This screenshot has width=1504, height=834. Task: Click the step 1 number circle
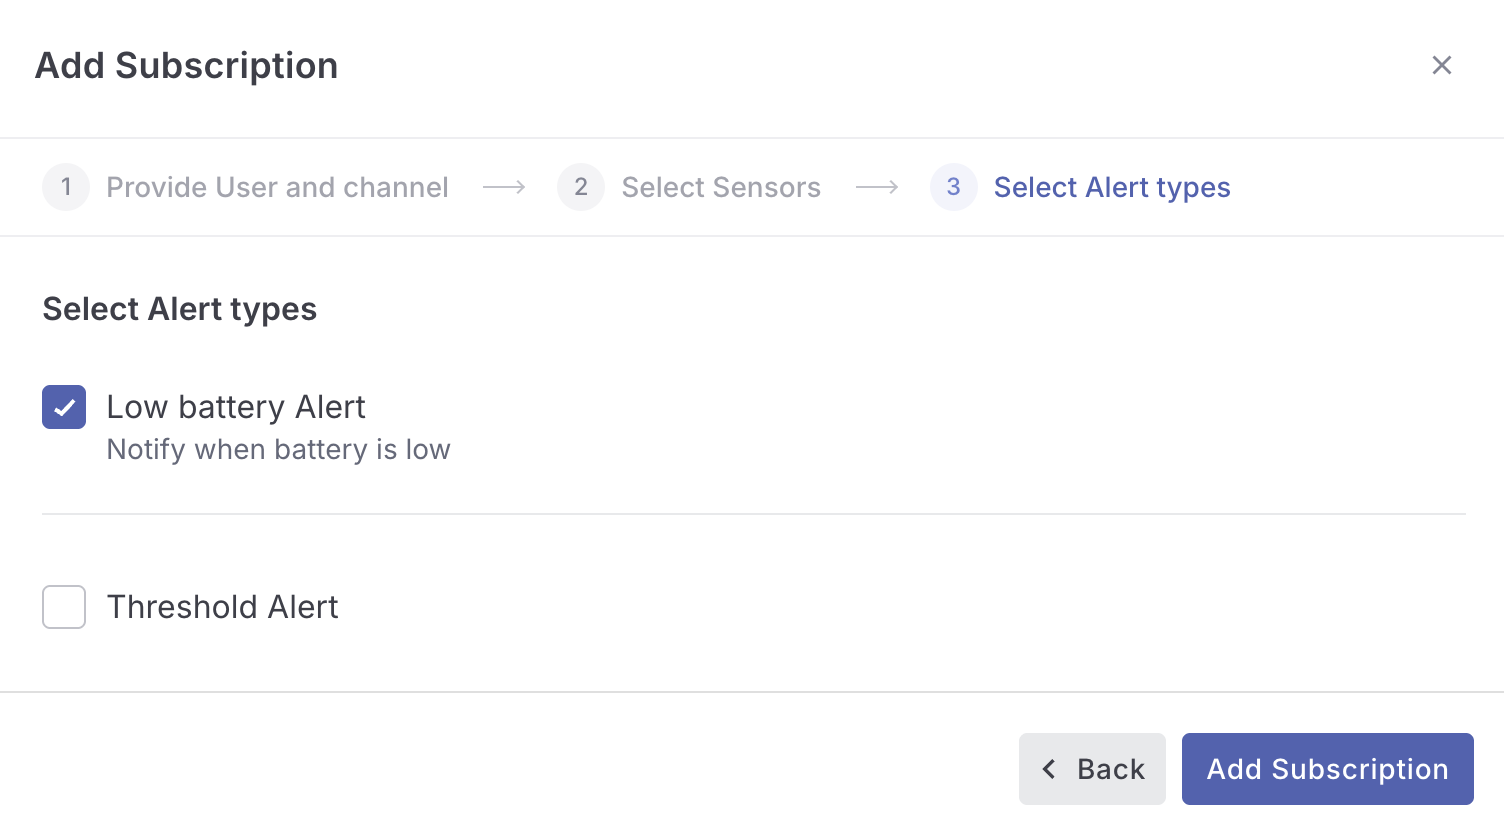point(66,187)
